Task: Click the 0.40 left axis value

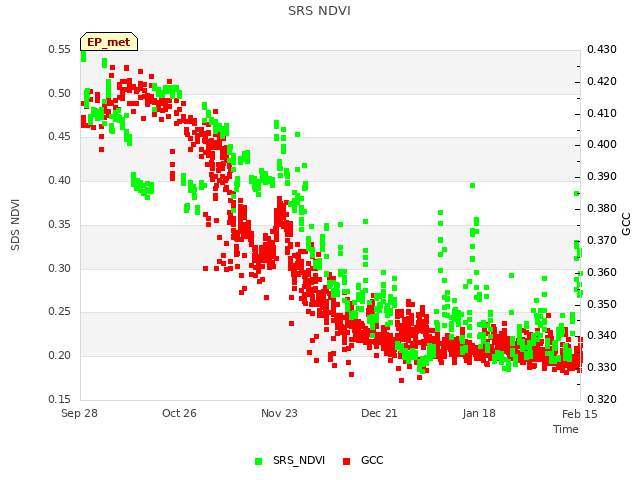Action: 60,180
